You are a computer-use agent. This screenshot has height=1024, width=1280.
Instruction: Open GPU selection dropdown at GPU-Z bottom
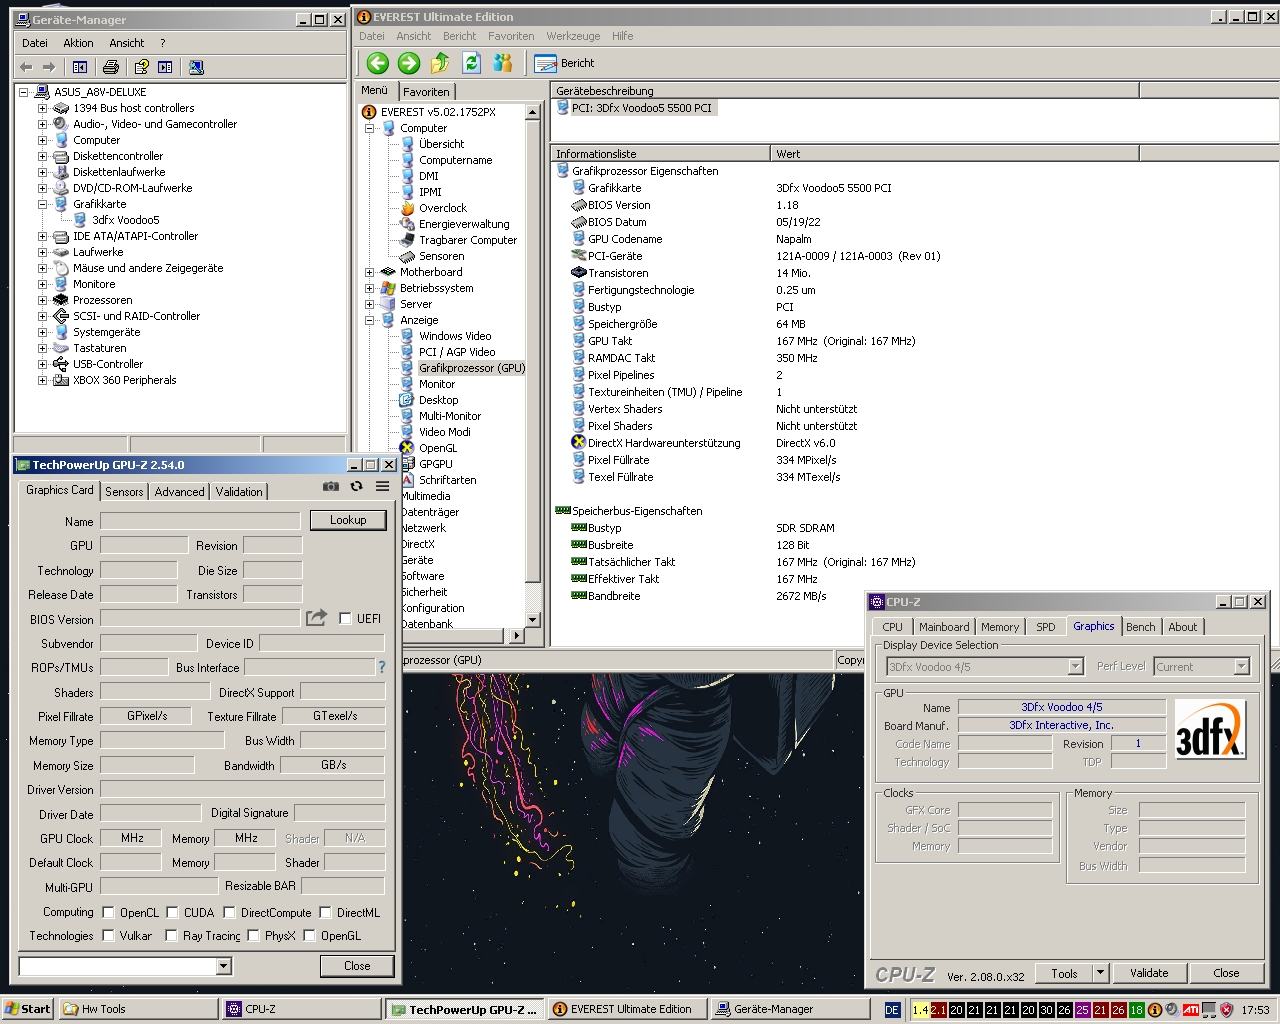223,965
